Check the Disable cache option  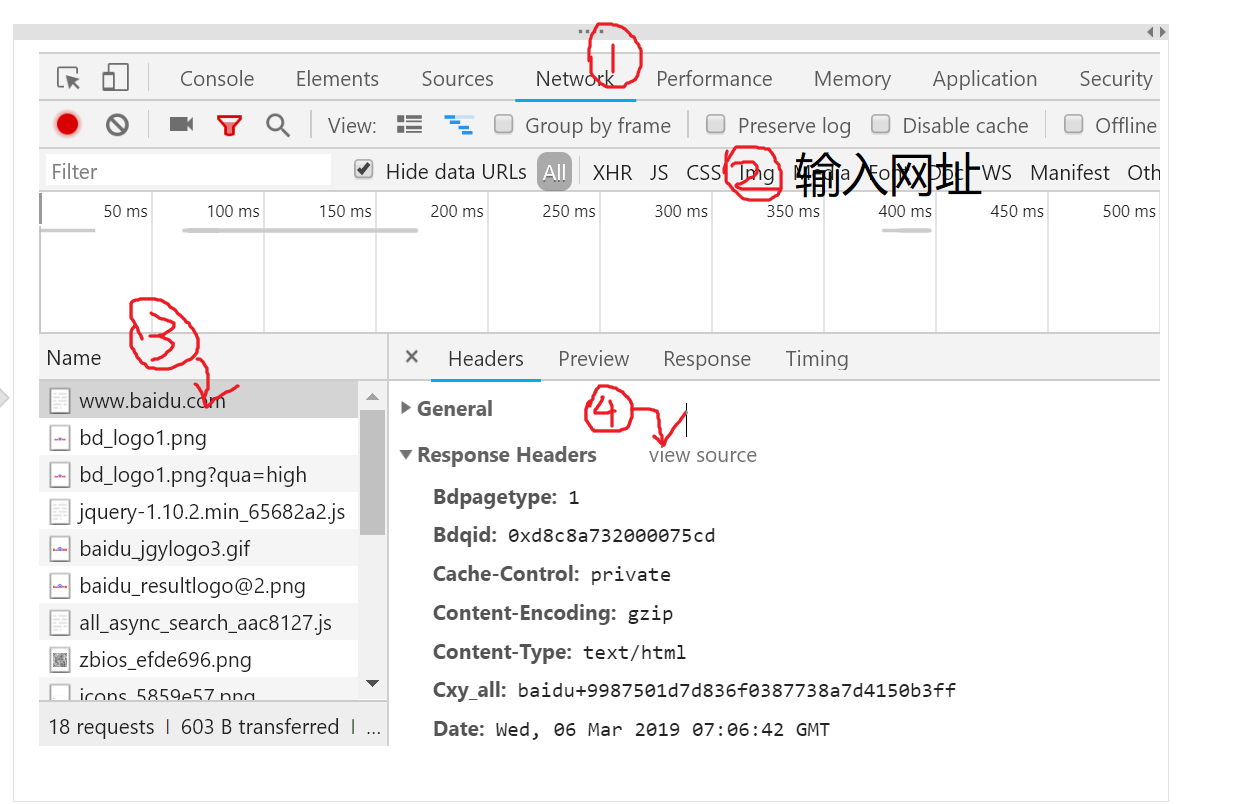pyautogui.click(x=880, y=124)
